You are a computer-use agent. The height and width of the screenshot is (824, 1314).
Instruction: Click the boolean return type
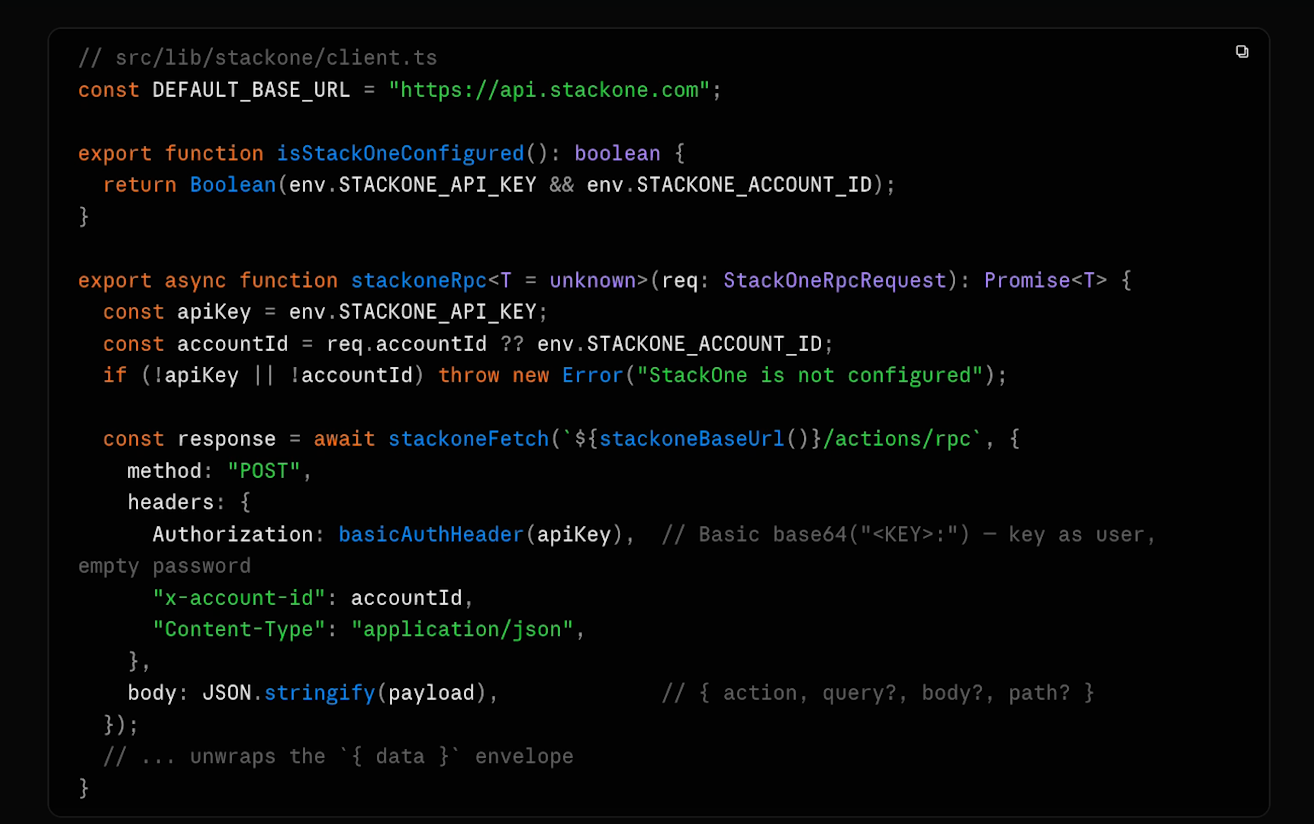click(617, 153)
